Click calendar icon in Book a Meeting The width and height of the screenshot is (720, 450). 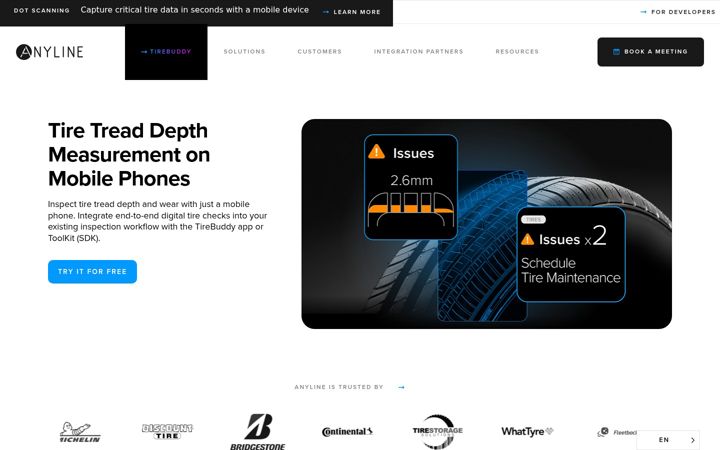[x=616, y=52]
